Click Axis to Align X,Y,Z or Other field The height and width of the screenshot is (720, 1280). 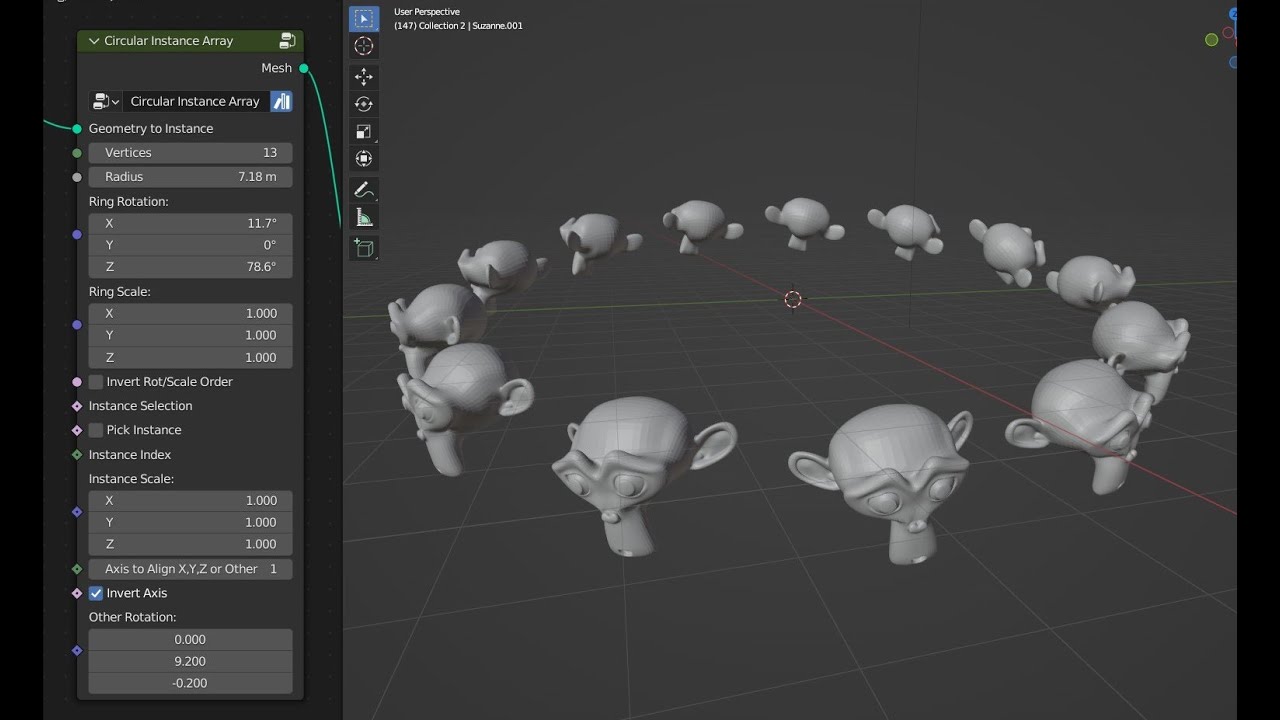(x=191, y=569)
